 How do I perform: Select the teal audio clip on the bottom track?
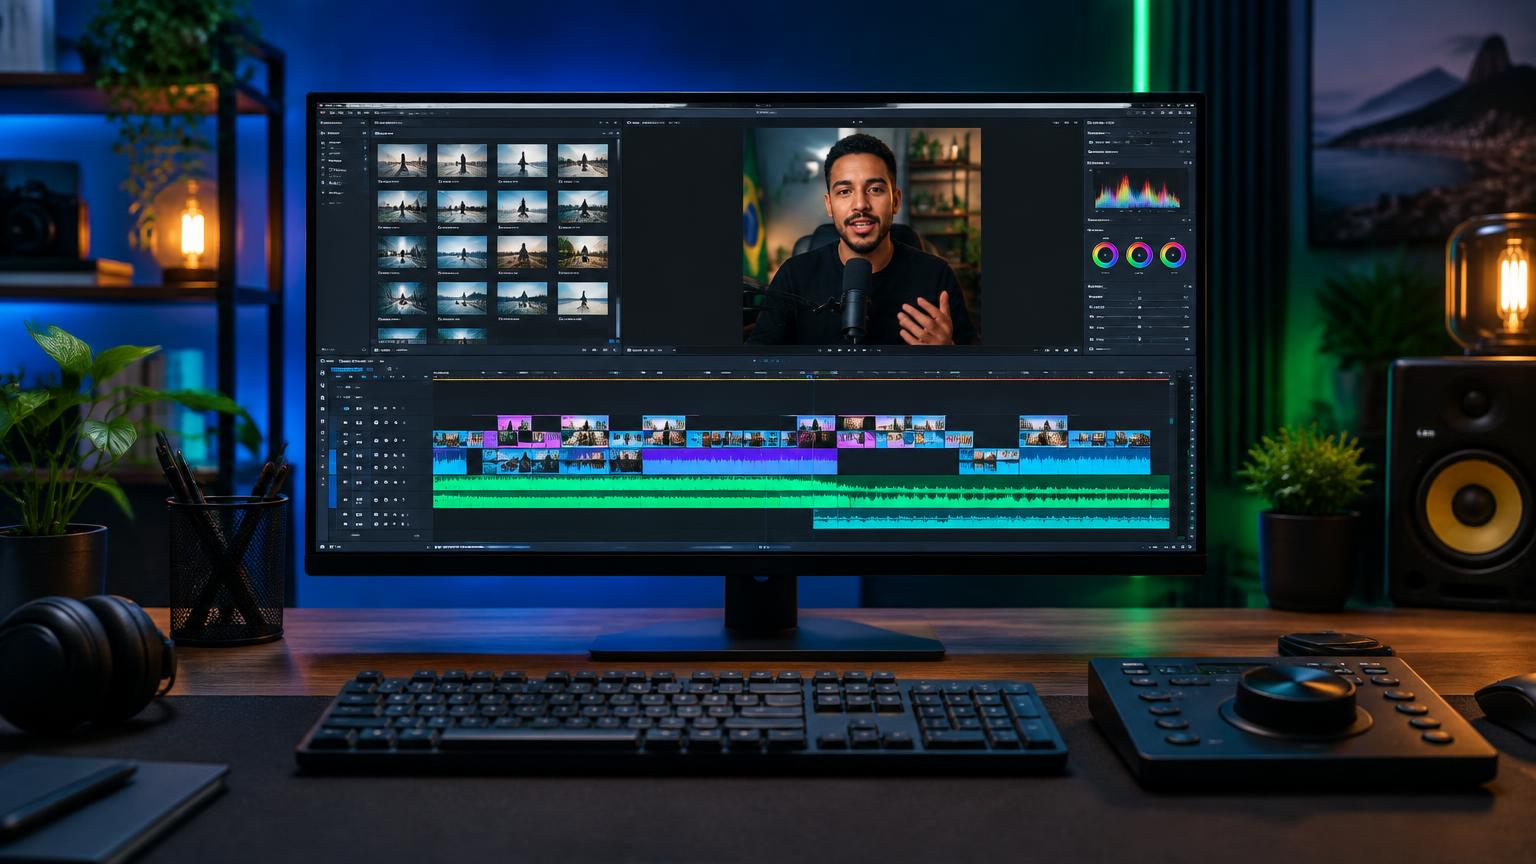point(991,520)
